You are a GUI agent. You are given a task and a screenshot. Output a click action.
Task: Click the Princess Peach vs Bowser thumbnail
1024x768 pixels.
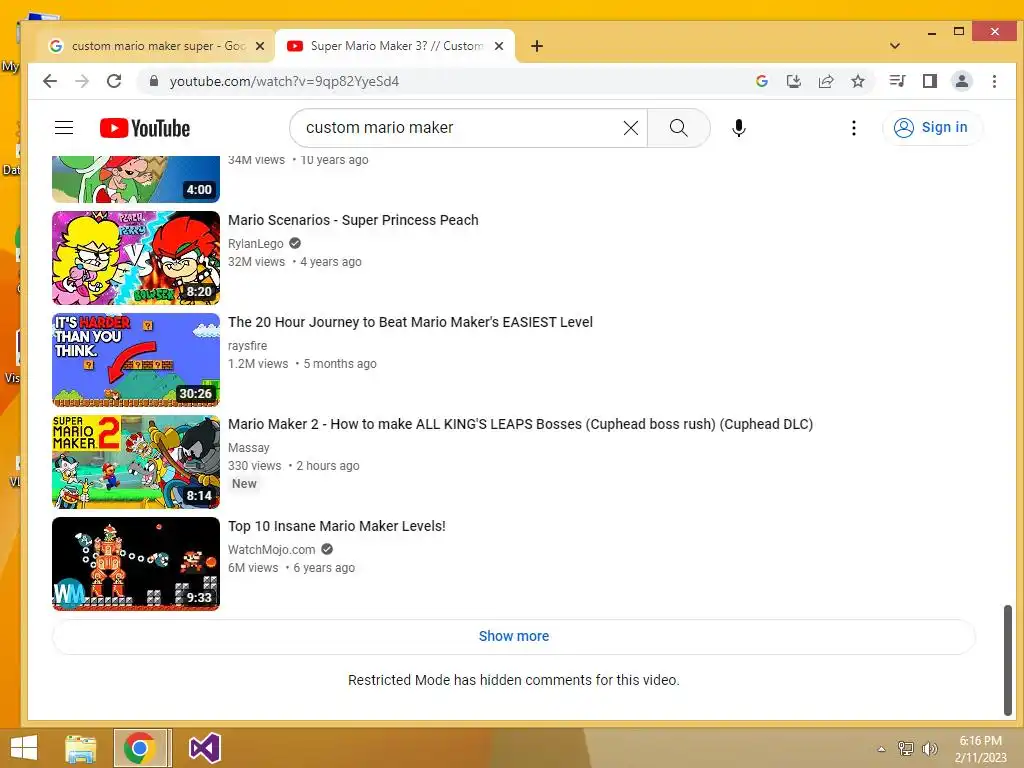click(x=136, y=258)
